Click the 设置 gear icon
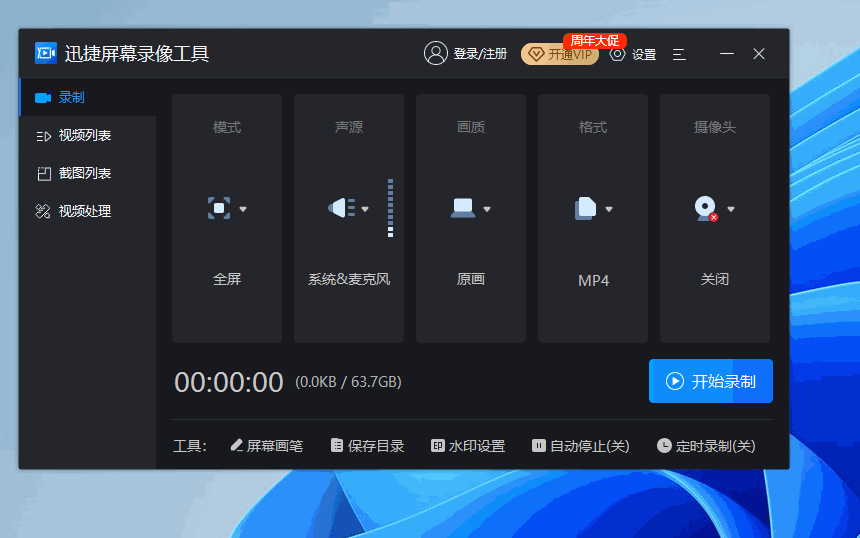The height and width of the screenshot is (538, 860). (x=618, y=54)
